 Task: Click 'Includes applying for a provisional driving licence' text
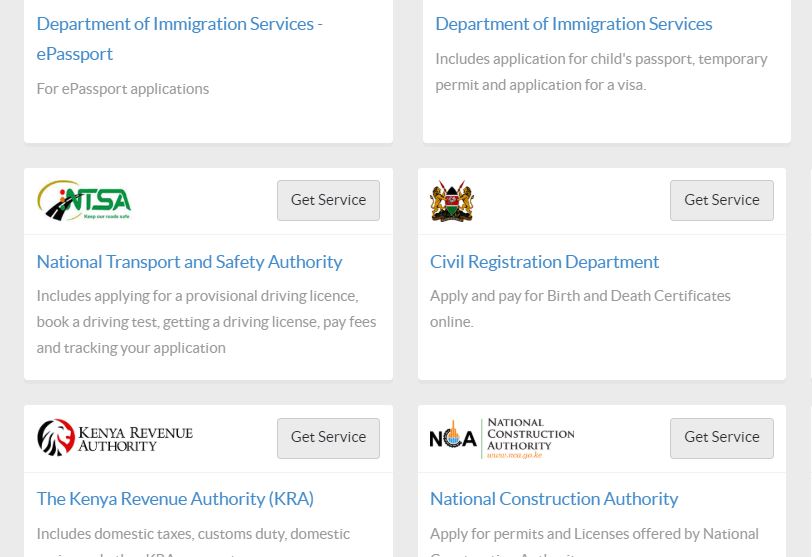(206, 322)
